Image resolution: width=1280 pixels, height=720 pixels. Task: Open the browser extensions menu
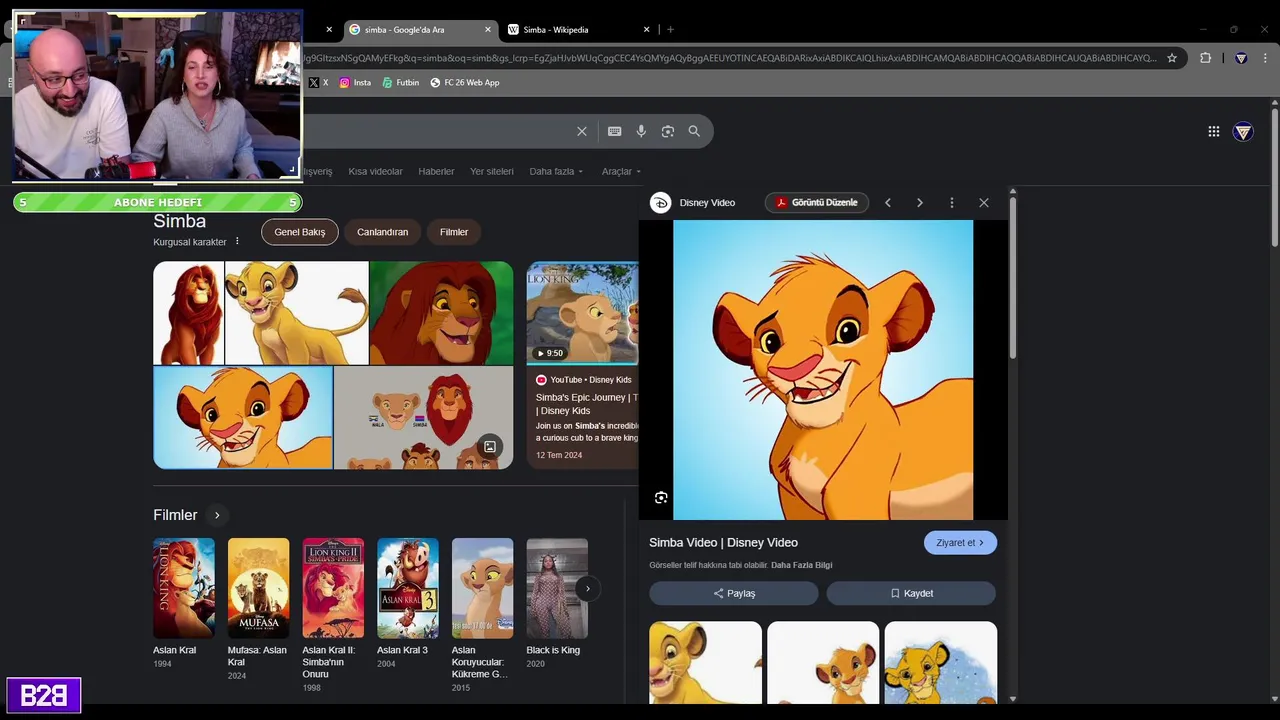(1205, 58)
